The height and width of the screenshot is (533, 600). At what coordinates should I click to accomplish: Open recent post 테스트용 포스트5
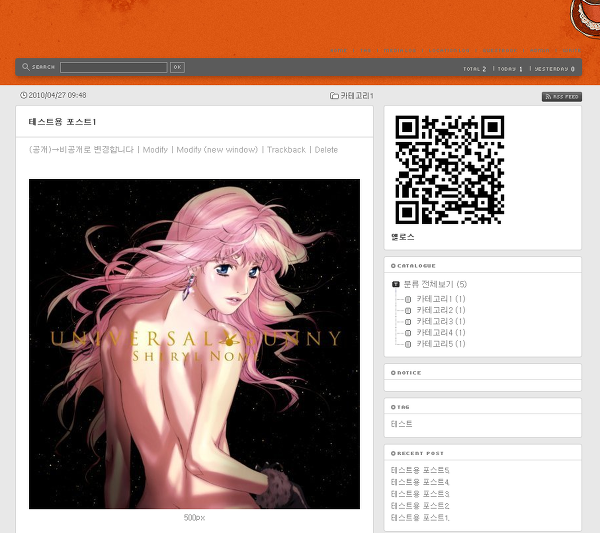[420, 470]
